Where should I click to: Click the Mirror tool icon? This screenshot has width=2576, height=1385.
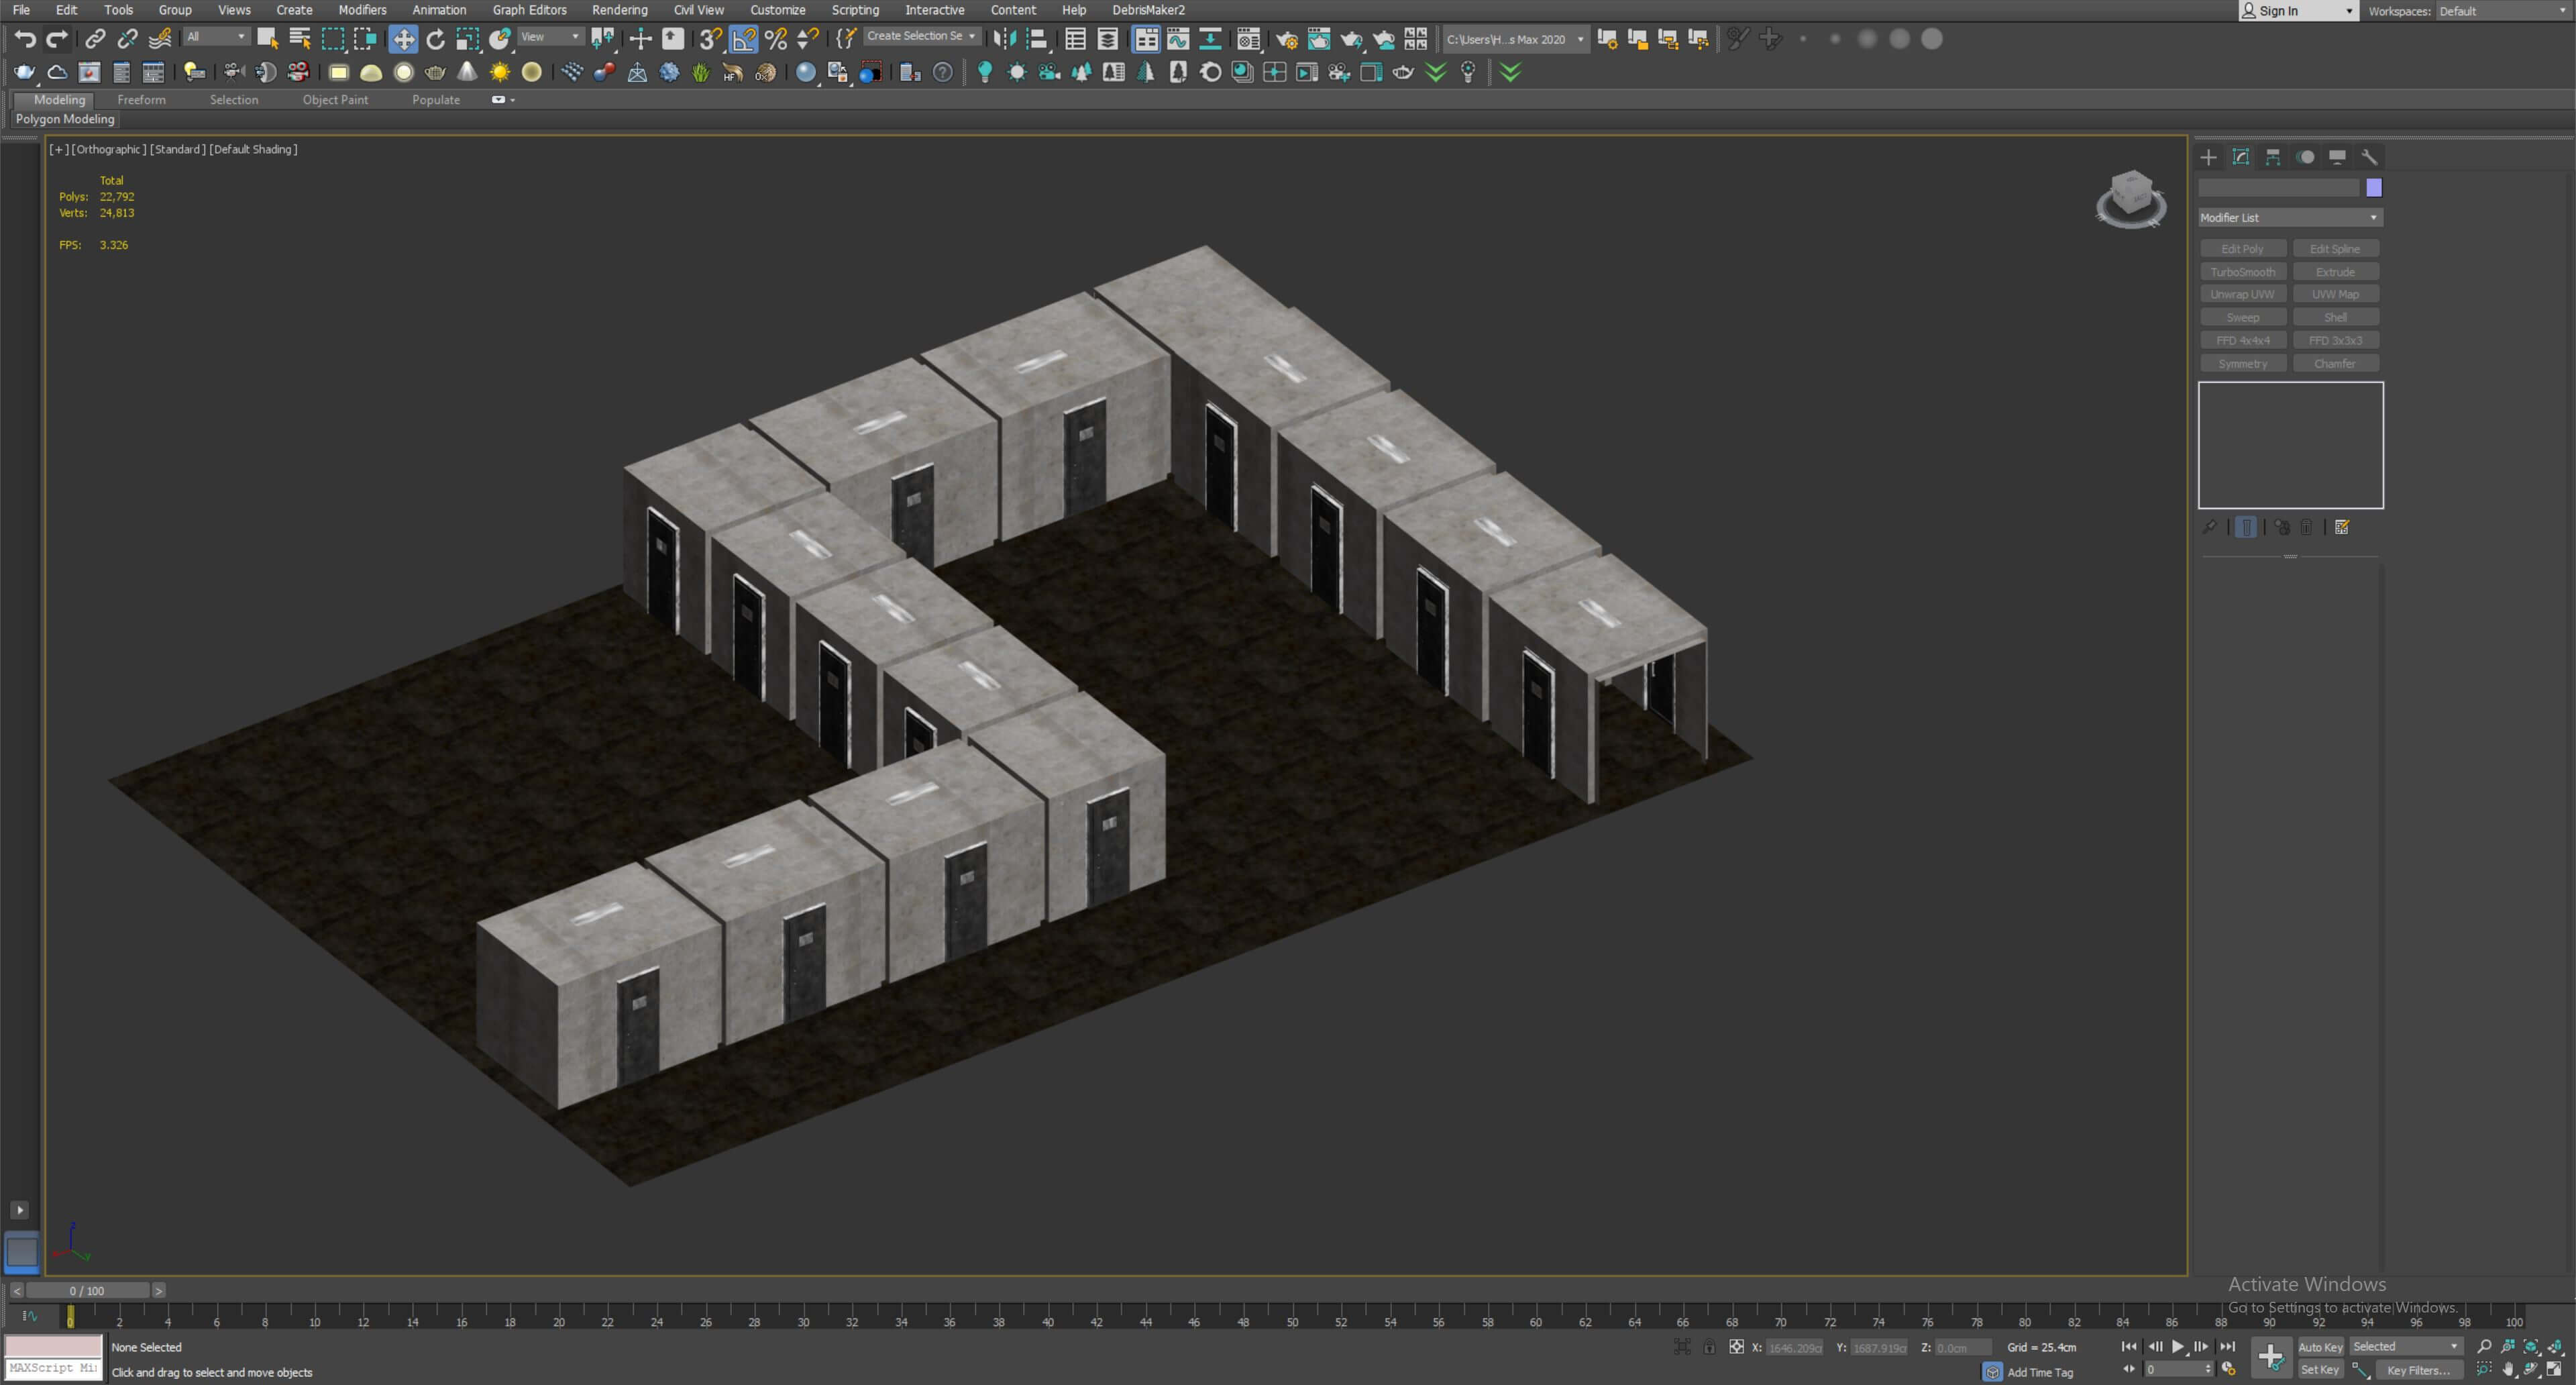click(x=1004, y=39)
